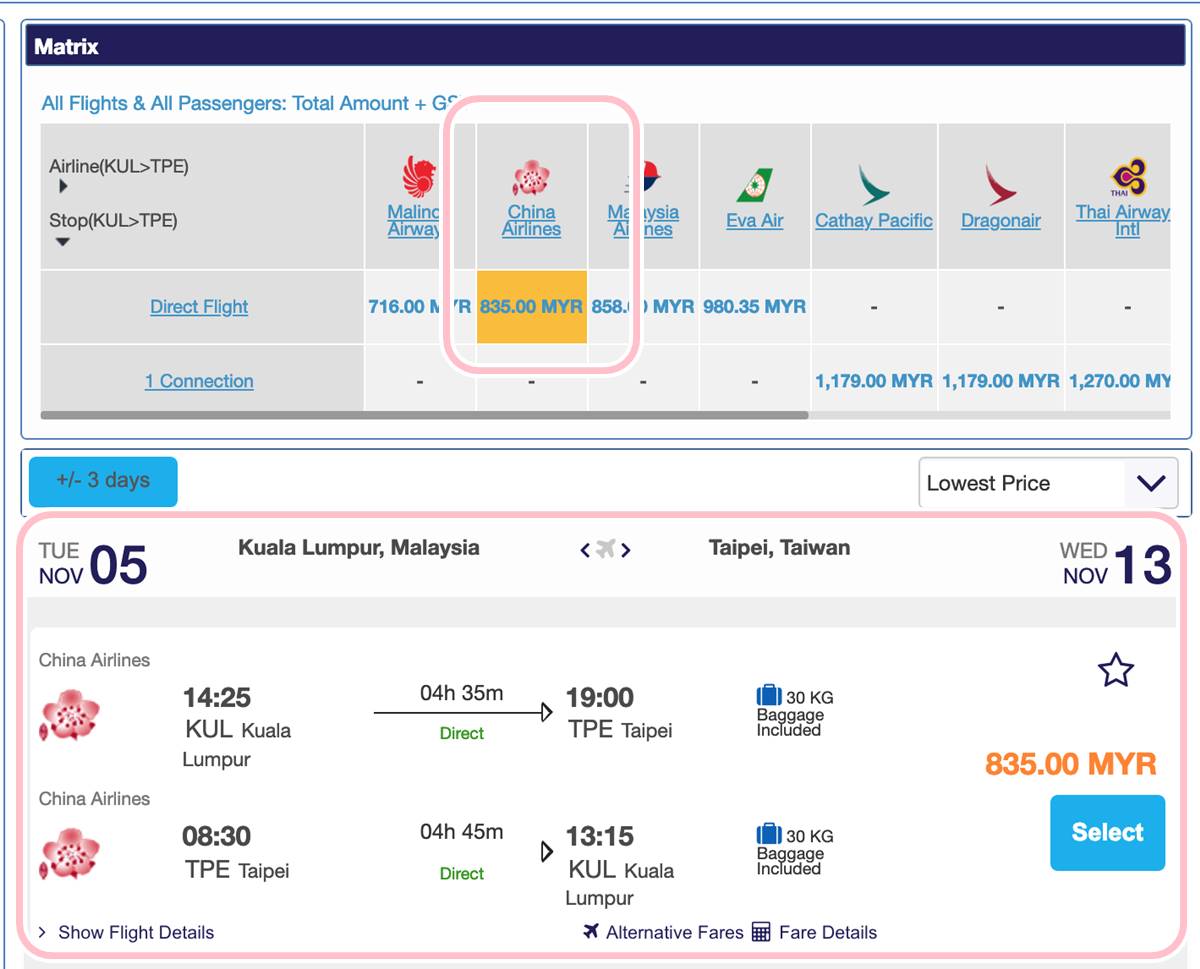Filter by the Direct Flight row link
Image resolution: width=1200 pixels, height=969 pixels.
click(x=199, y=307)
